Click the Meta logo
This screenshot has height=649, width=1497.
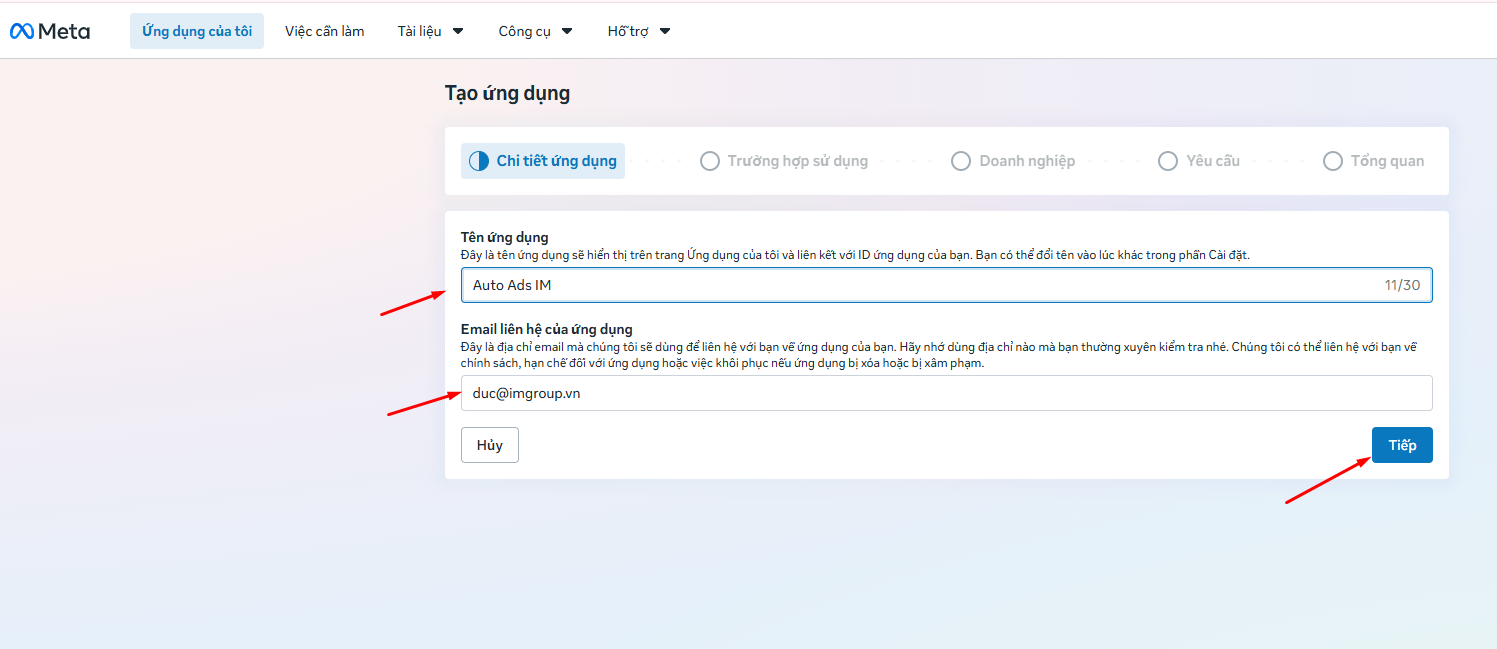[x=50, y=31]
